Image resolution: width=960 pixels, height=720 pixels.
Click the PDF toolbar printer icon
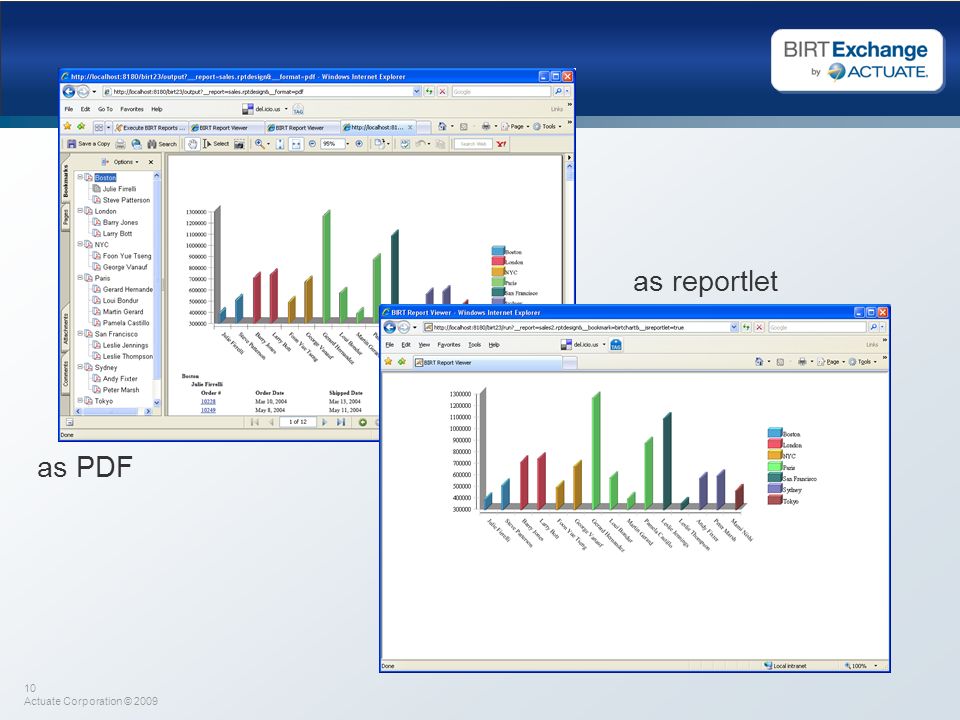[x=121, y=144]
